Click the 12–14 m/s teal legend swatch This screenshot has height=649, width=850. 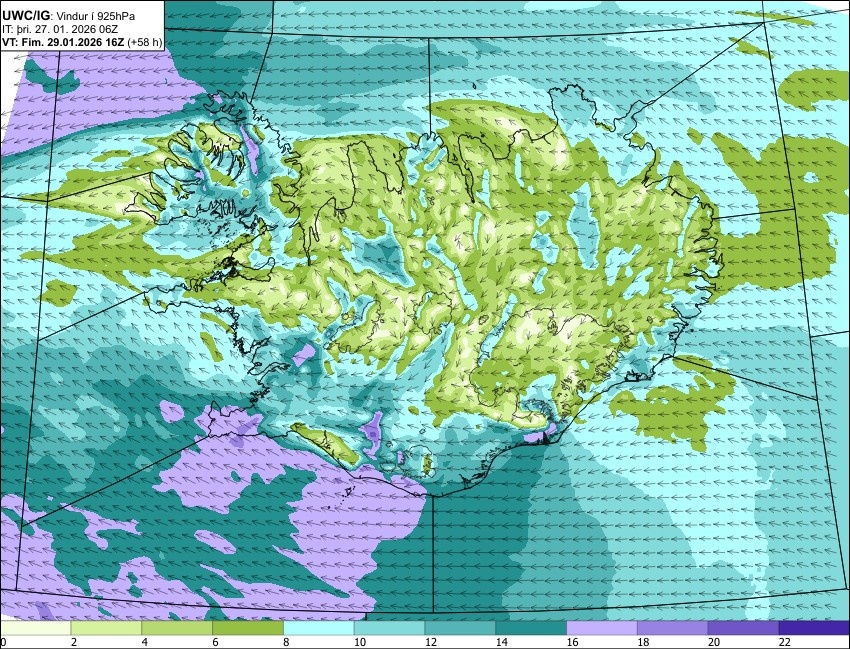[x=460, y=628]
